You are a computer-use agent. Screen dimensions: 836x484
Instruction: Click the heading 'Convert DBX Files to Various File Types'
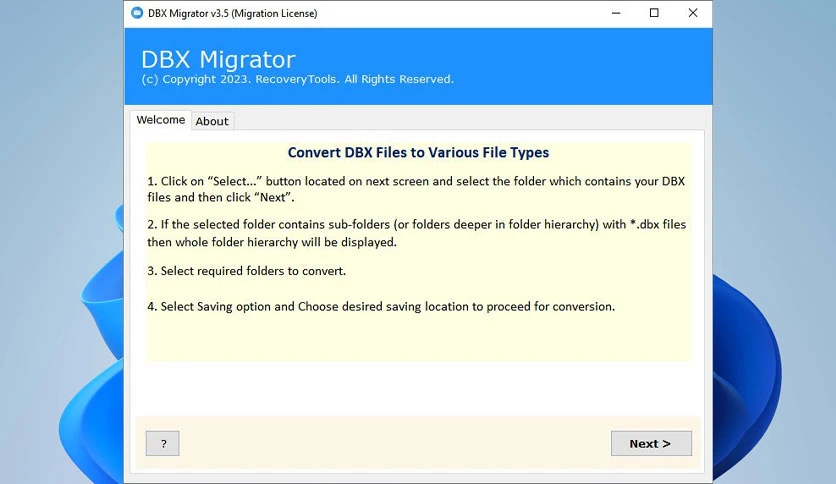(x=418, y=152)
